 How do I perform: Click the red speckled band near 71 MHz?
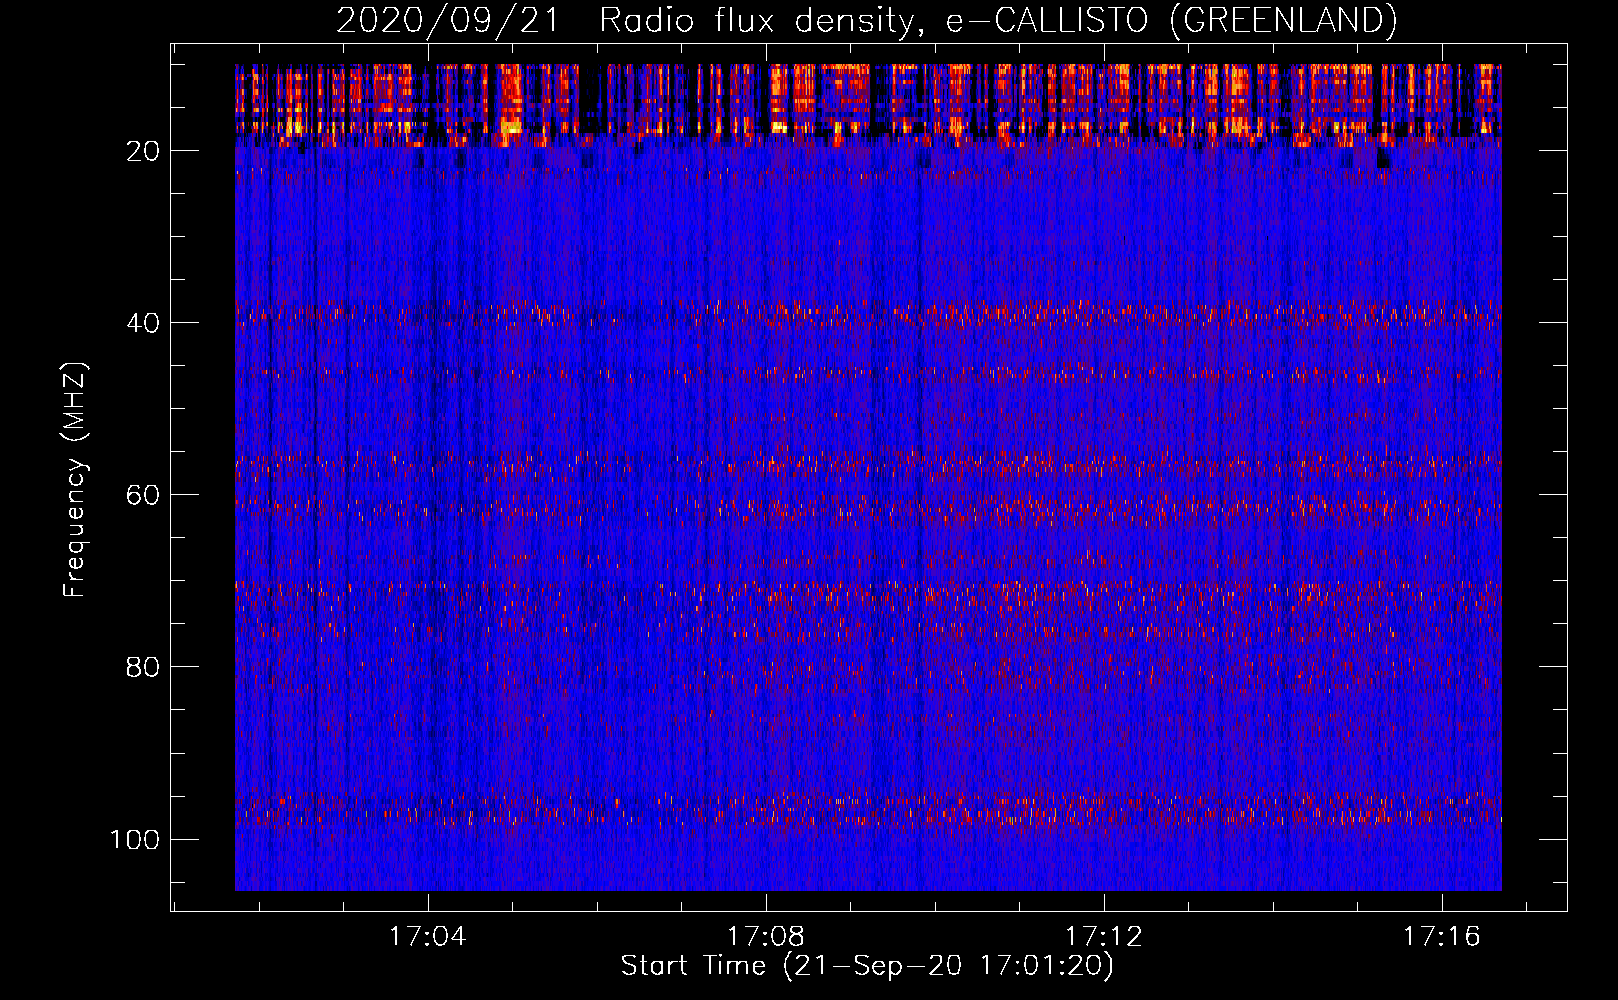click(868, 592)
